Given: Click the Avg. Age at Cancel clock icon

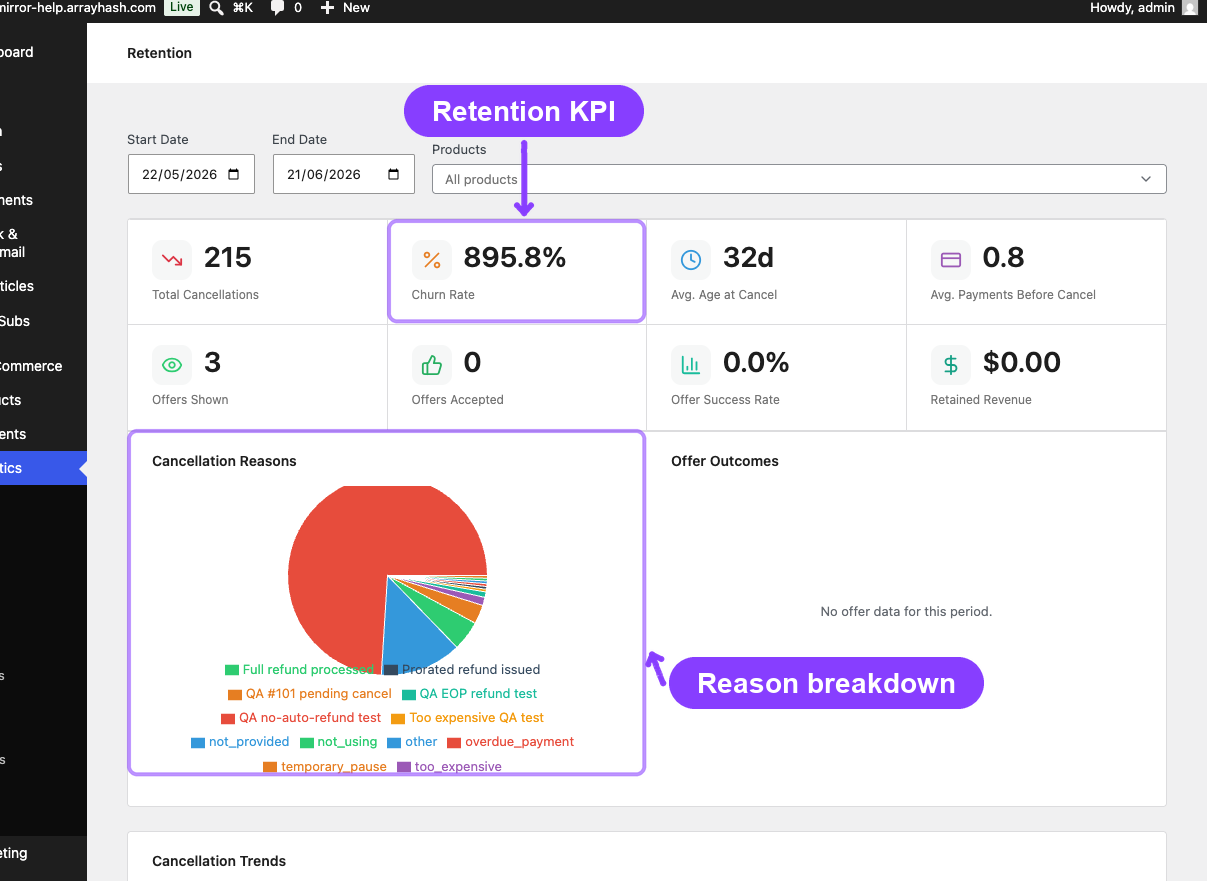Looking at the screenshot, I should coord(691,260).
